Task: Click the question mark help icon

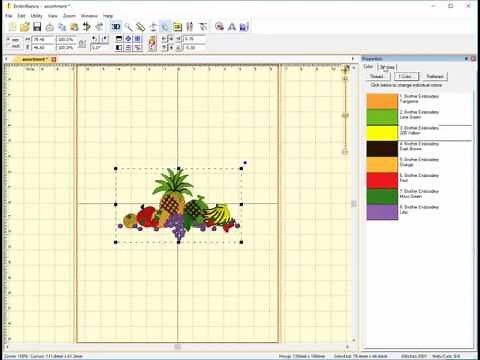Action: click(152, 43)
